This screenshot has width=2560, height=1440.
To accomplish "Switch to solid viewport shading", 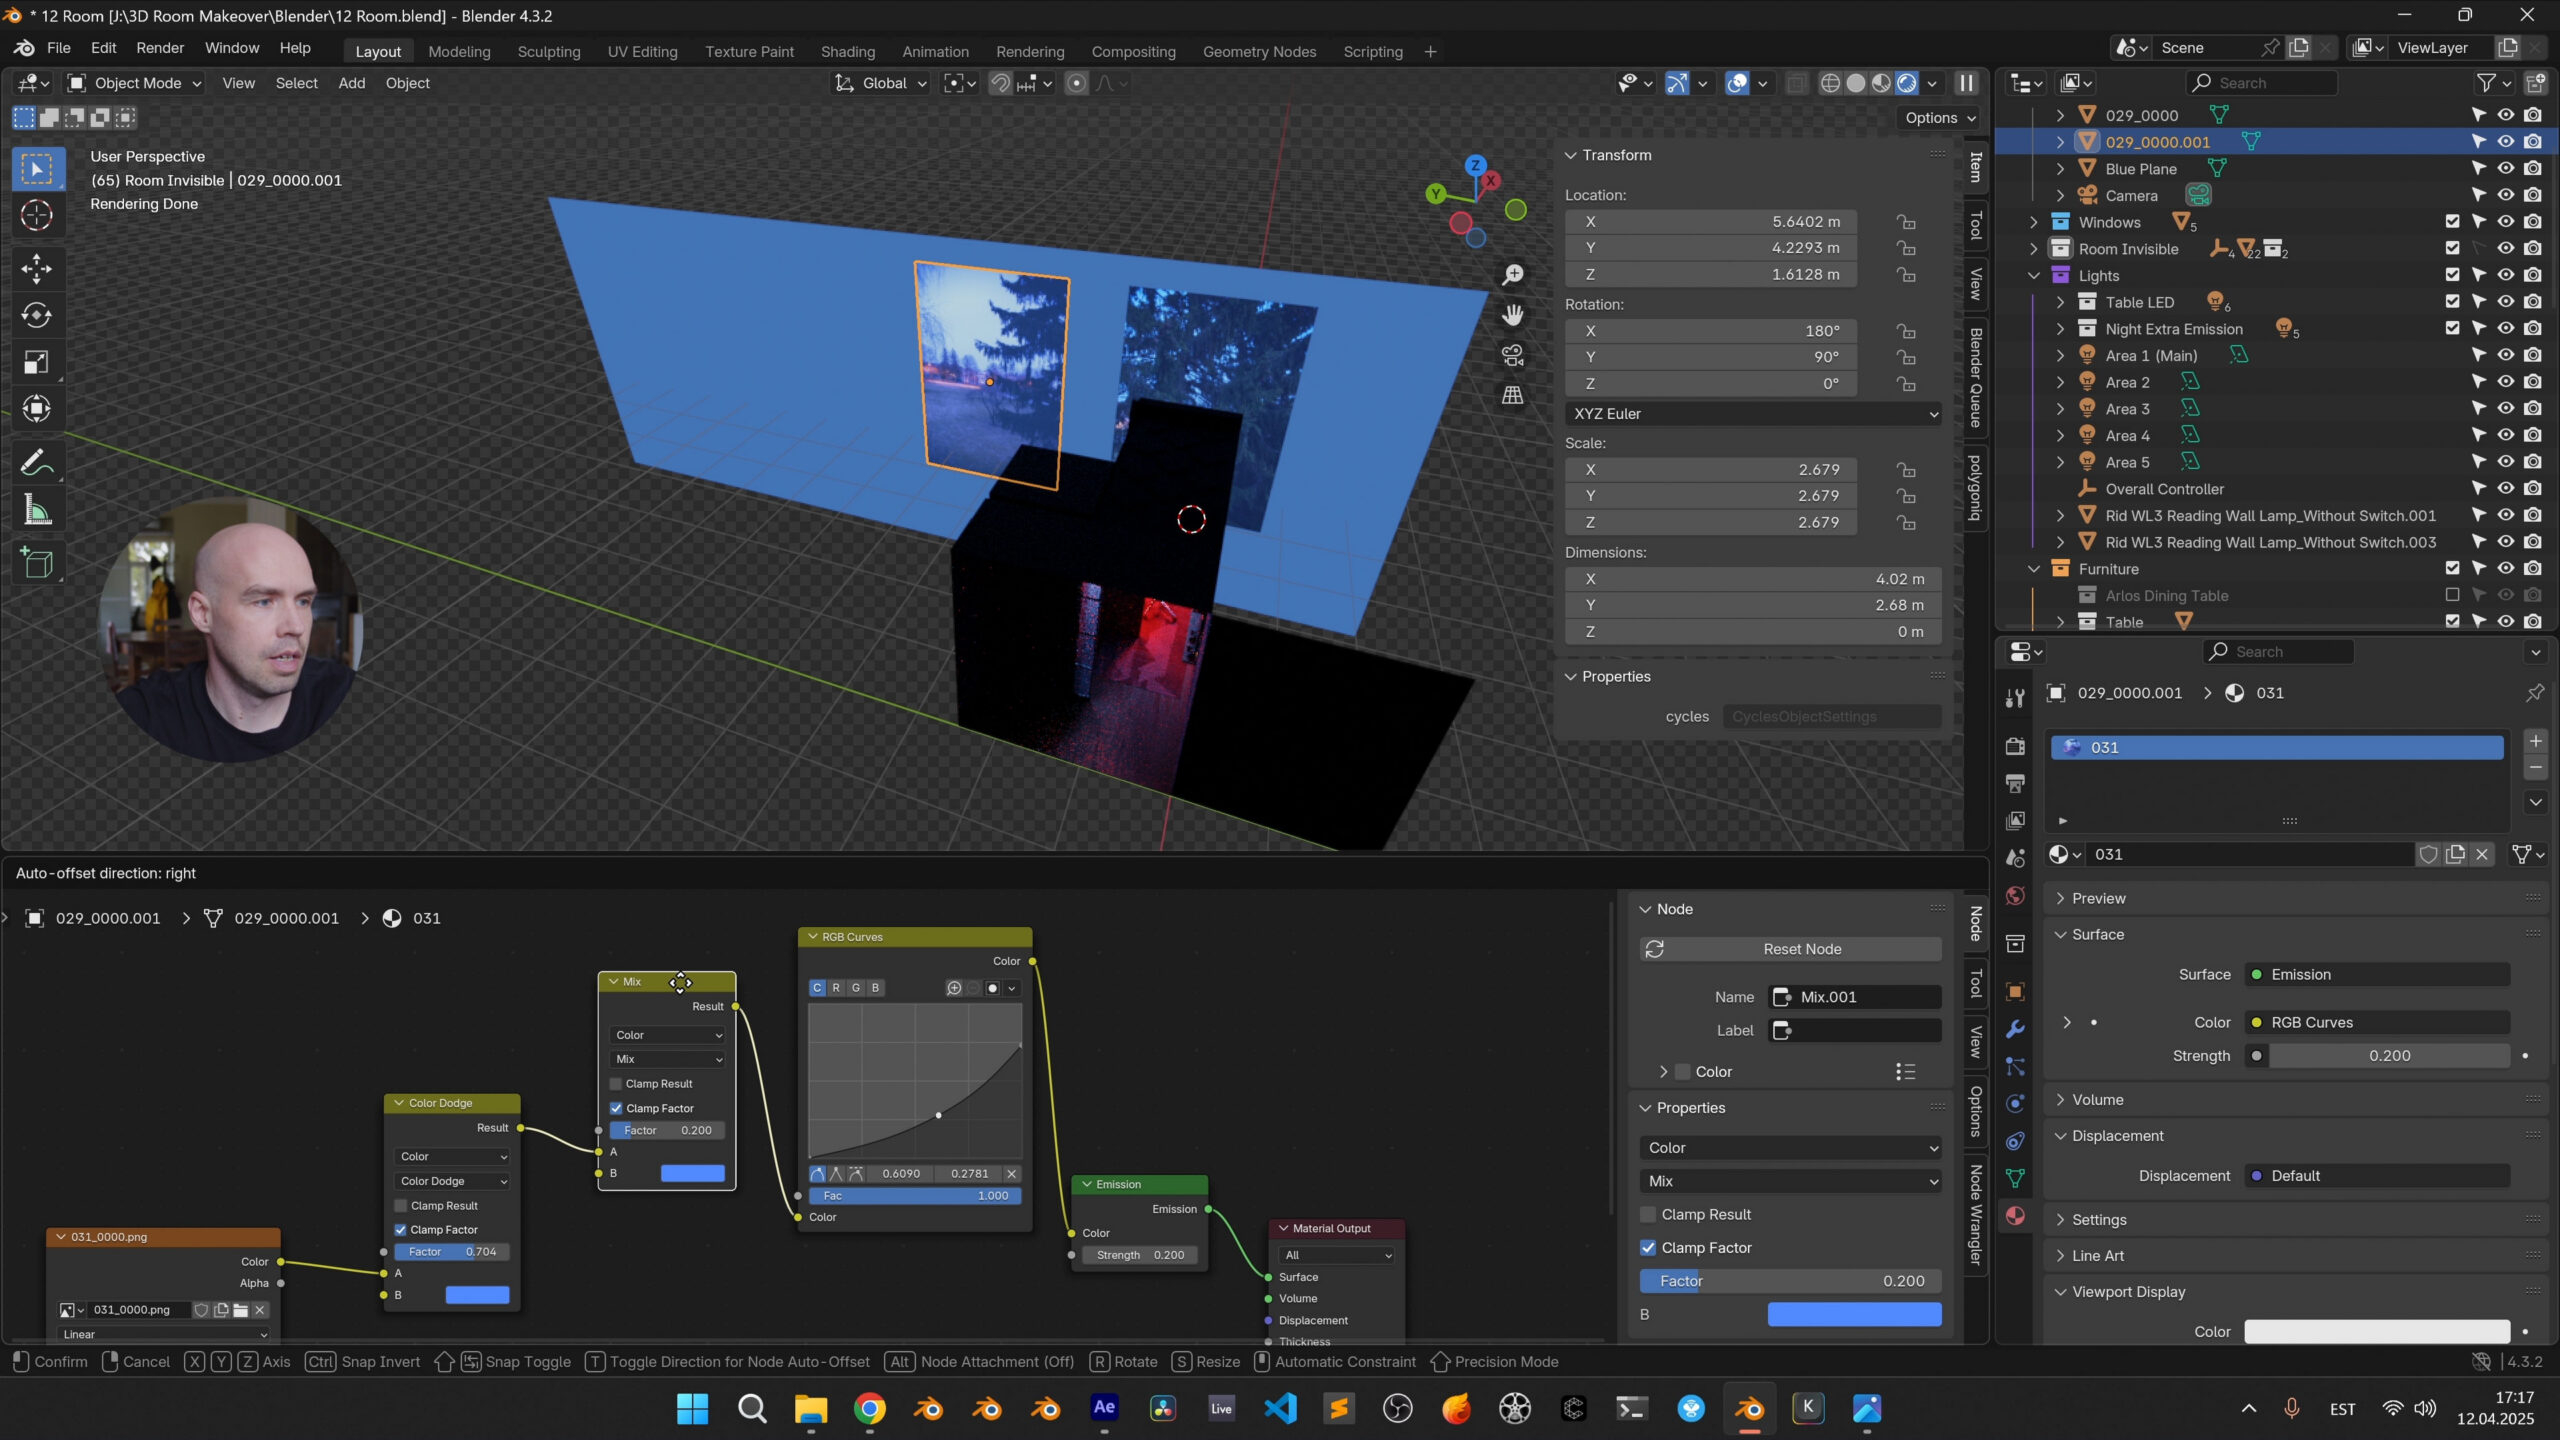I will (x=1856, y=83).
